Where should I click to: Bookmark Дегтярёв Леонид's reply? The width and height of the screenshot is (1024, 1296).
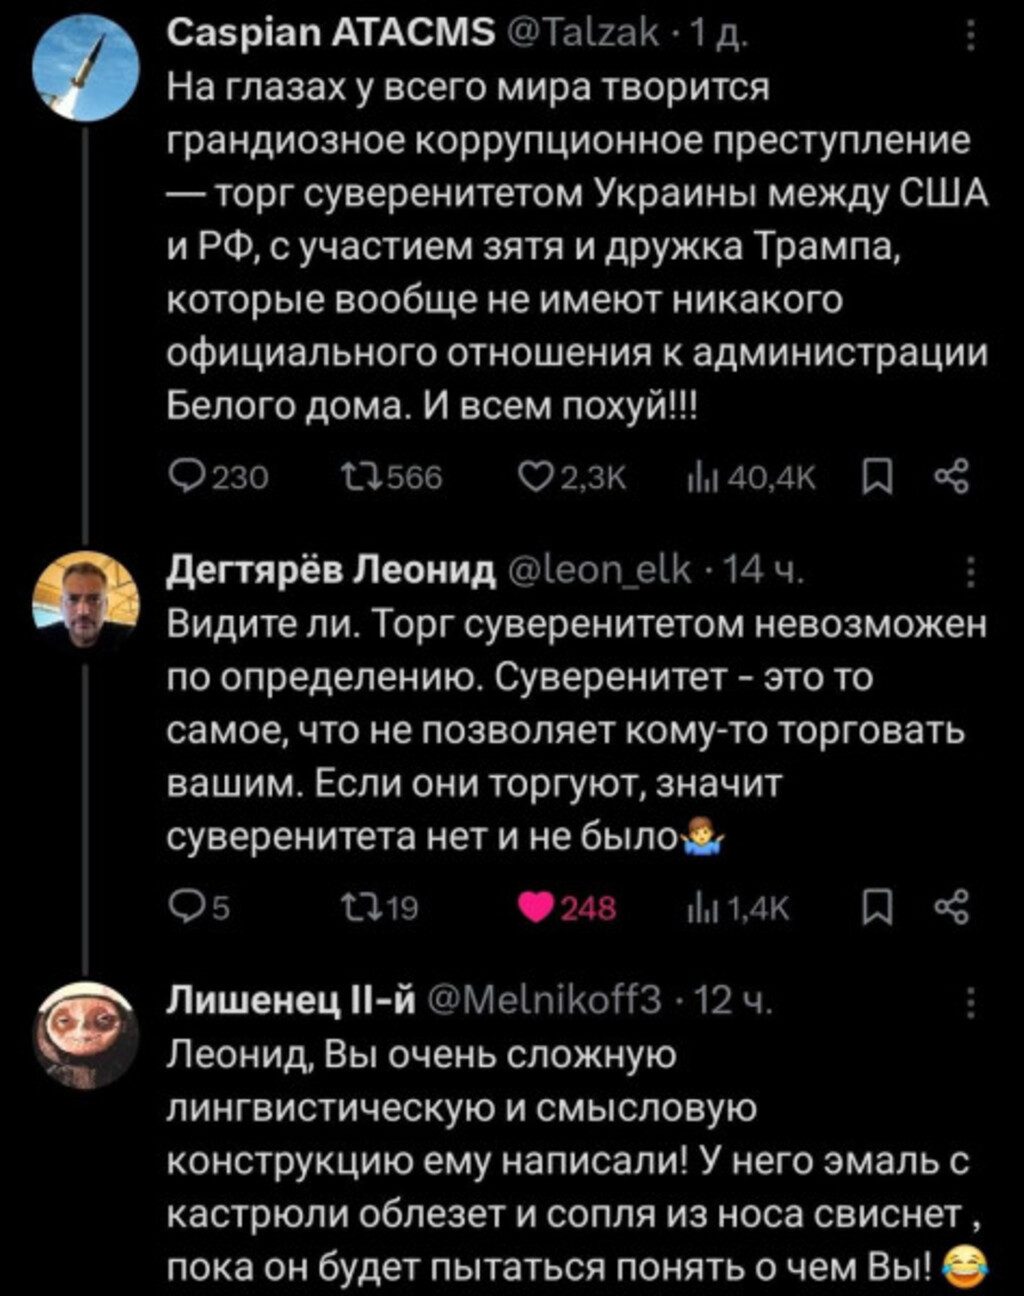[876, 907]
